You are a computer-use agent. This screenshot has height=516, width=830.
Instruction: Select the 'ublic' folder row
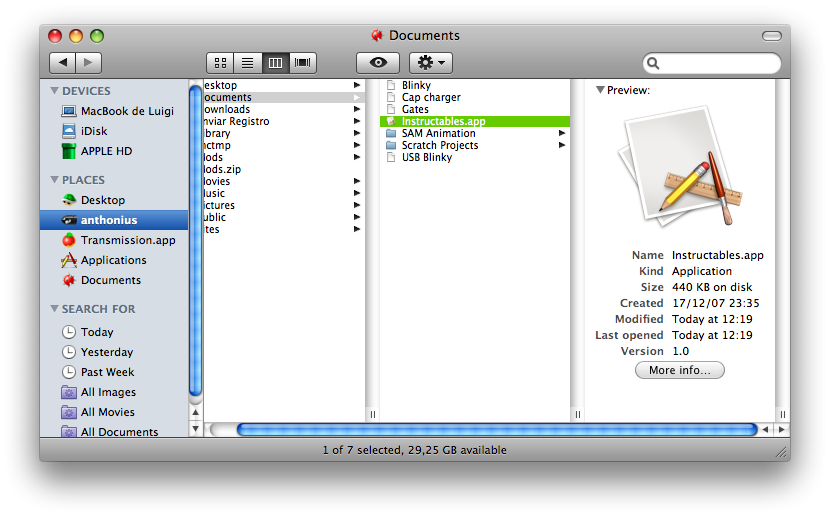tap(284, 217)
